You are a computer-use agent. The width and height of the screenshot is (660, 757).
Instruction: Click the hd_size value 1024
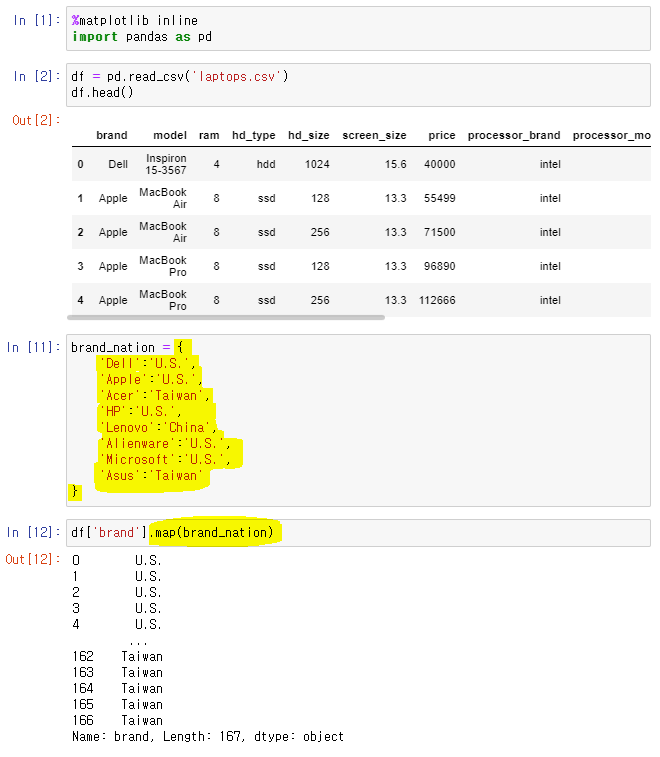tap(317, 164)
